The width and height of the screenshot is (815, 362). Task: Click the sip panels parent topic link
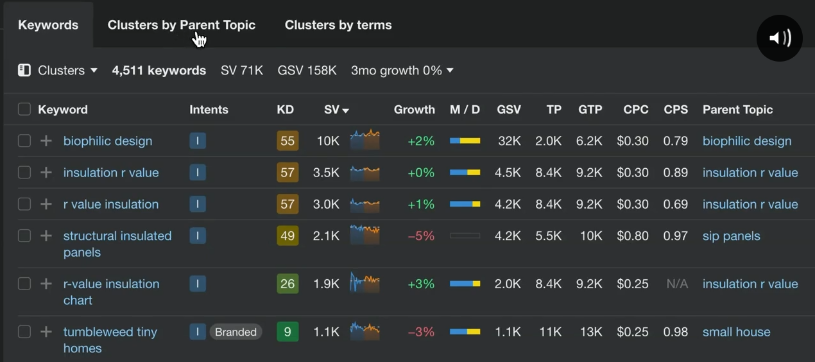pyautogui.click(x=731, y=236)
